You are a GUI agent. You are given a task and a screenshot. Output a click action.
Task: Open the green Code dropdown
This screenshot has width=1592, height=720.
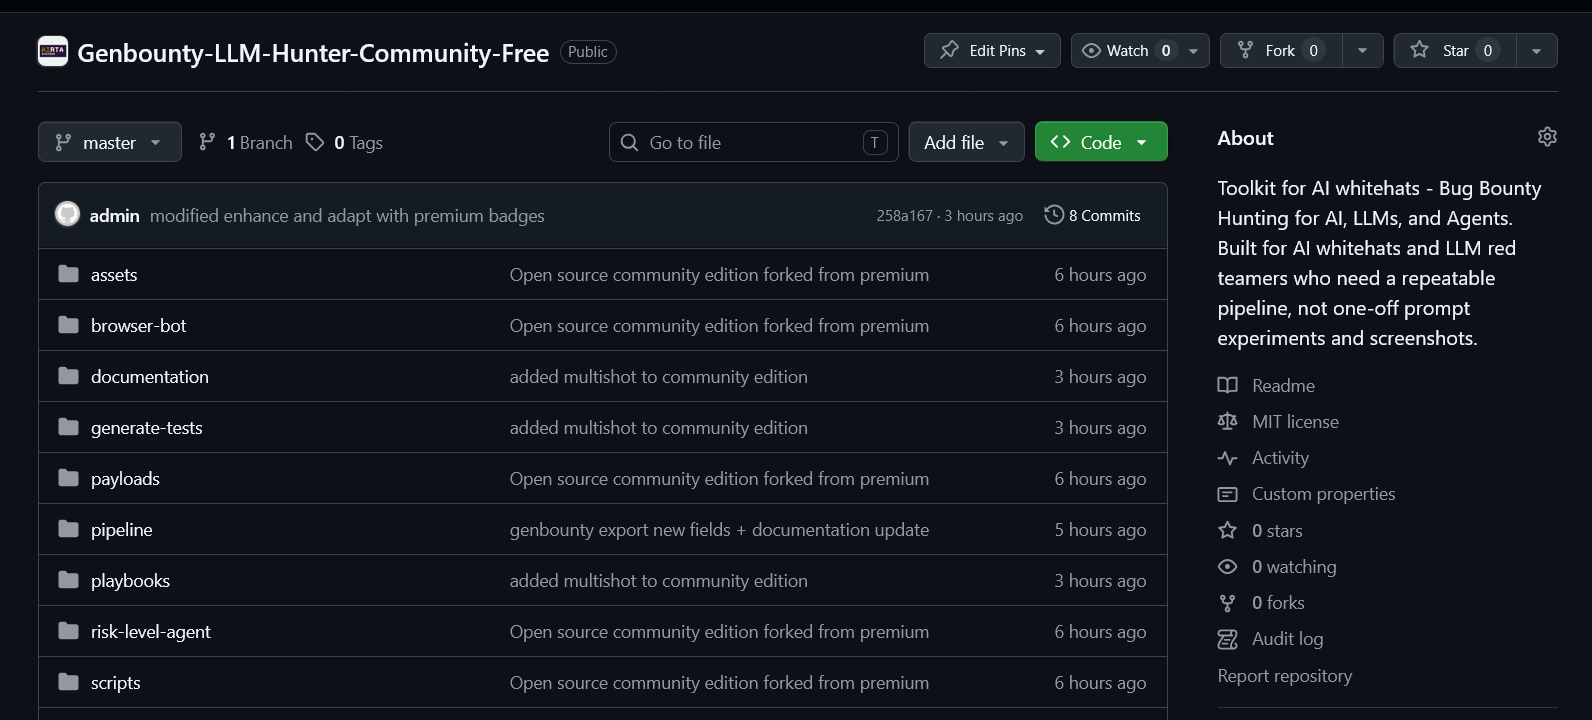click(x=1101, y=142)
